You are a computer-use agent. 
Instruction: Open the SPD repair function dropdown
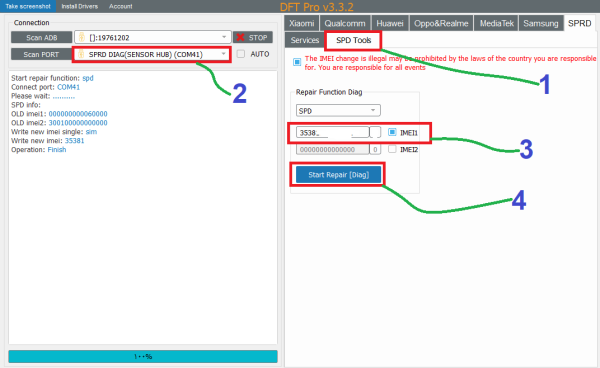373,110
